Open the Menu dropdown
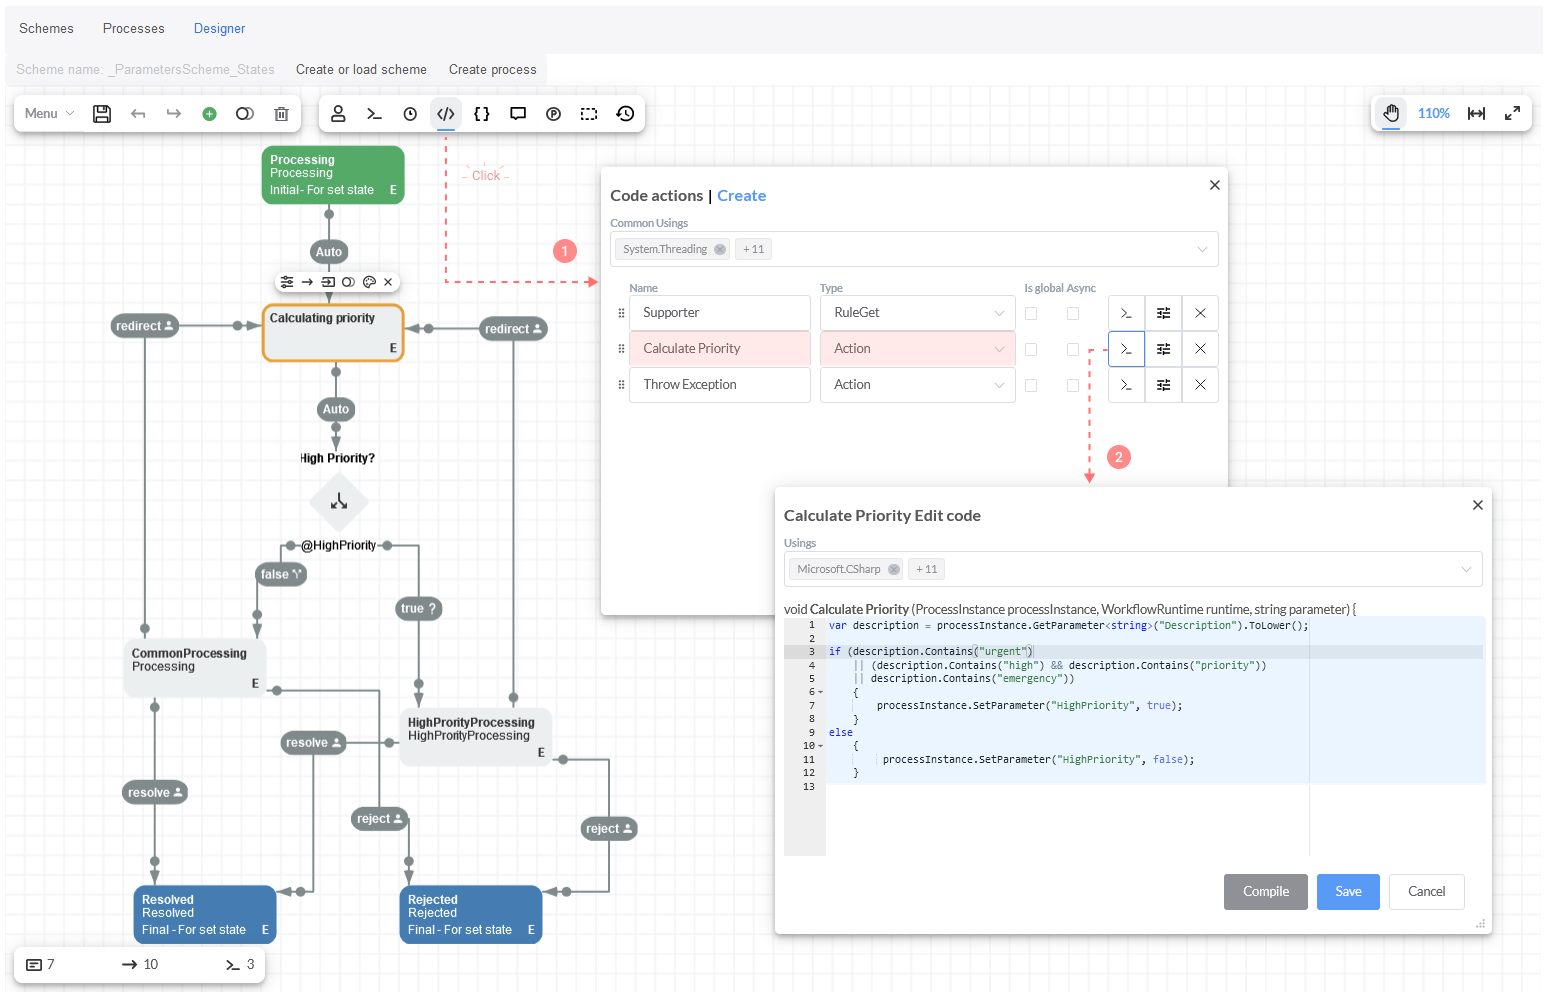The height and width of the screenshot is (1006, 1548). (49, 114)
